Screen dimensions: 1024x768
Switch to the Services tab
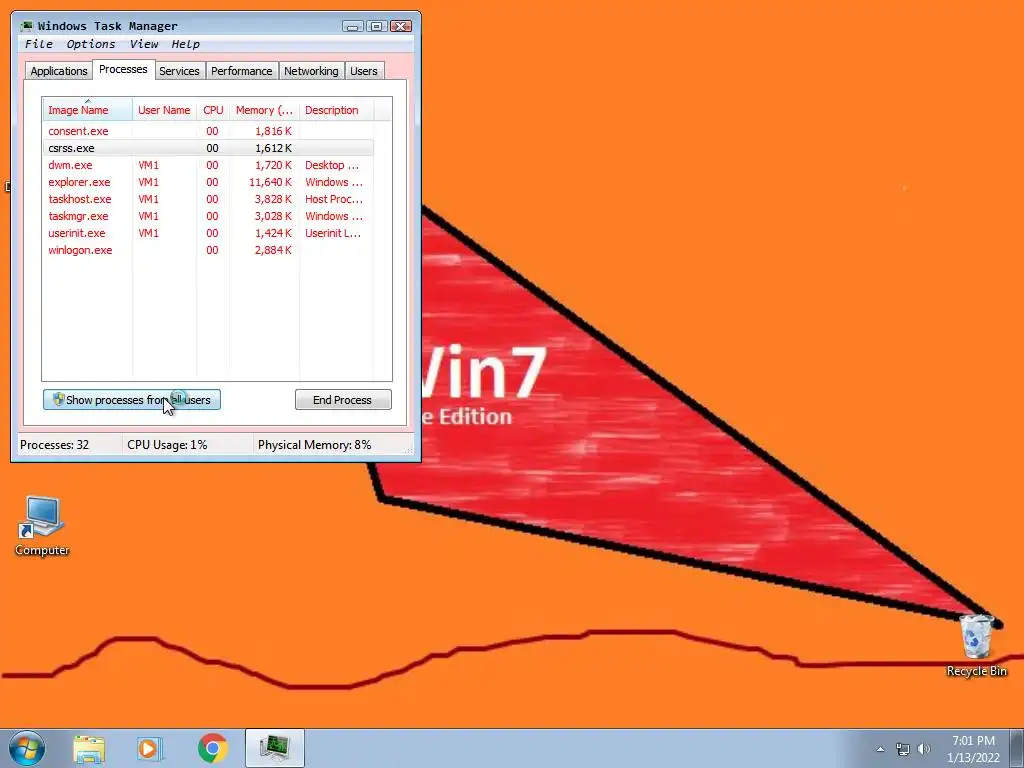[x=179, y=71]
